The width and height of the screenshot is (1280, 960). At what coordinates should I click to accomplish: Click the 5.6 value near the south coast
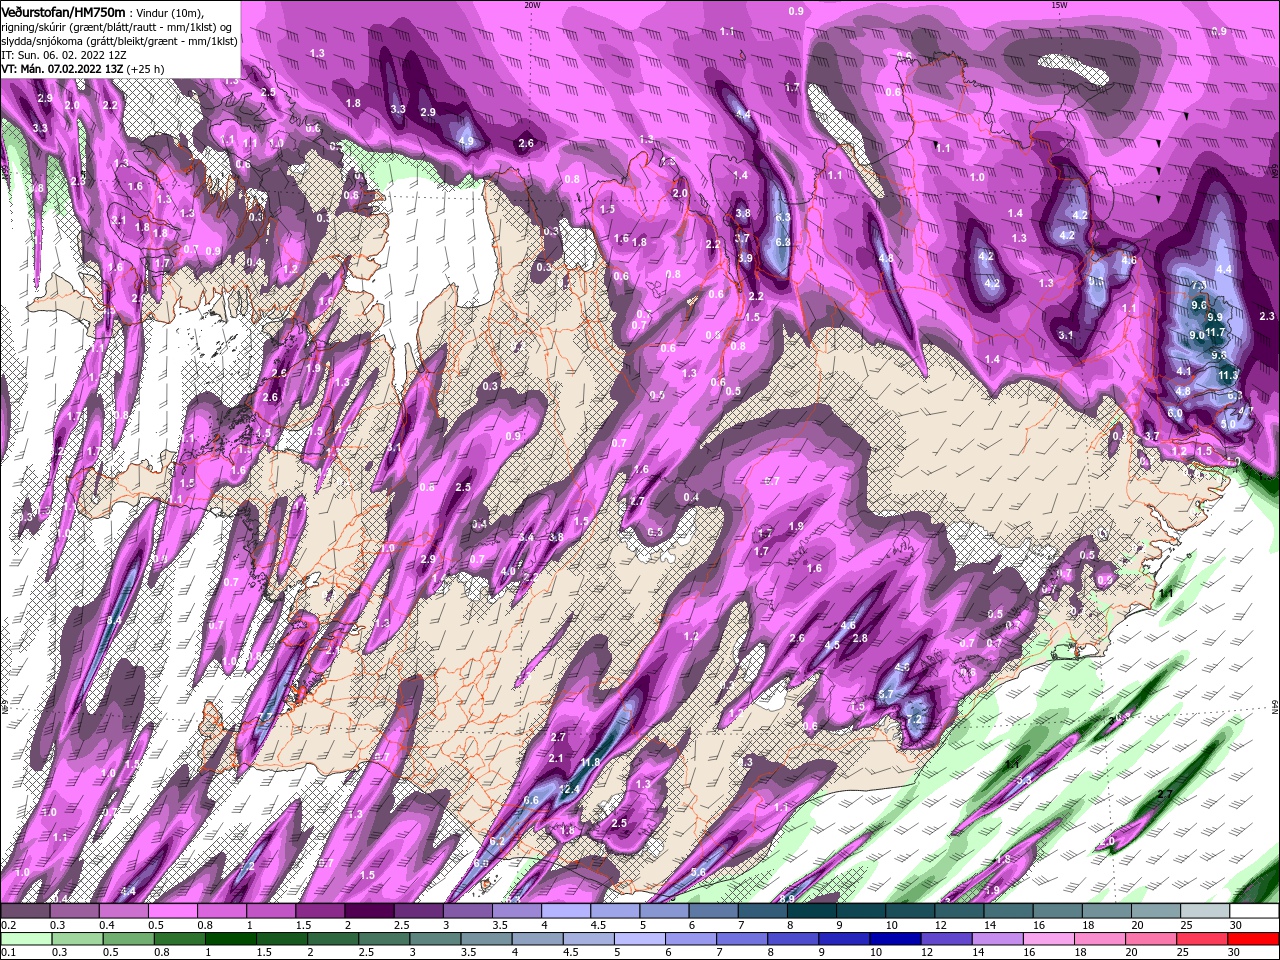tap(698, 872)
